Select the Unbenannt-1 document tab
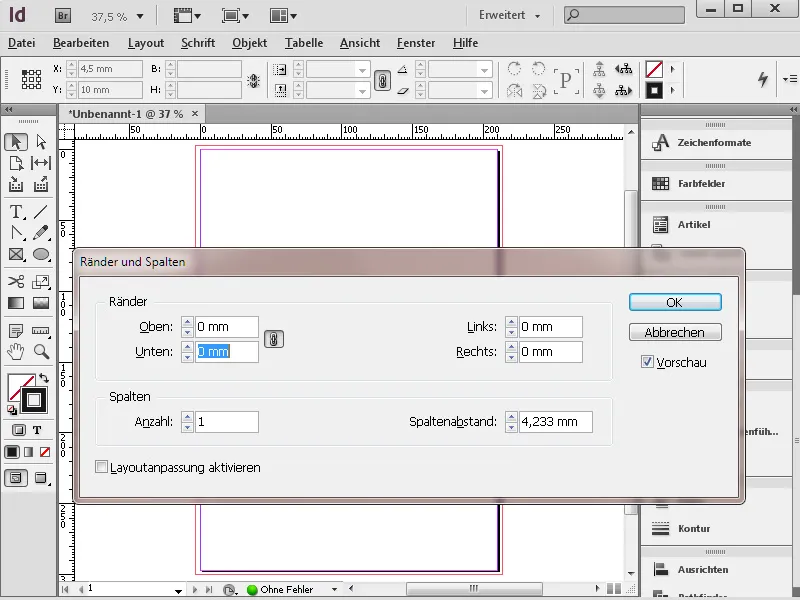This screenshot has width=800, height=600. [126, 114]
